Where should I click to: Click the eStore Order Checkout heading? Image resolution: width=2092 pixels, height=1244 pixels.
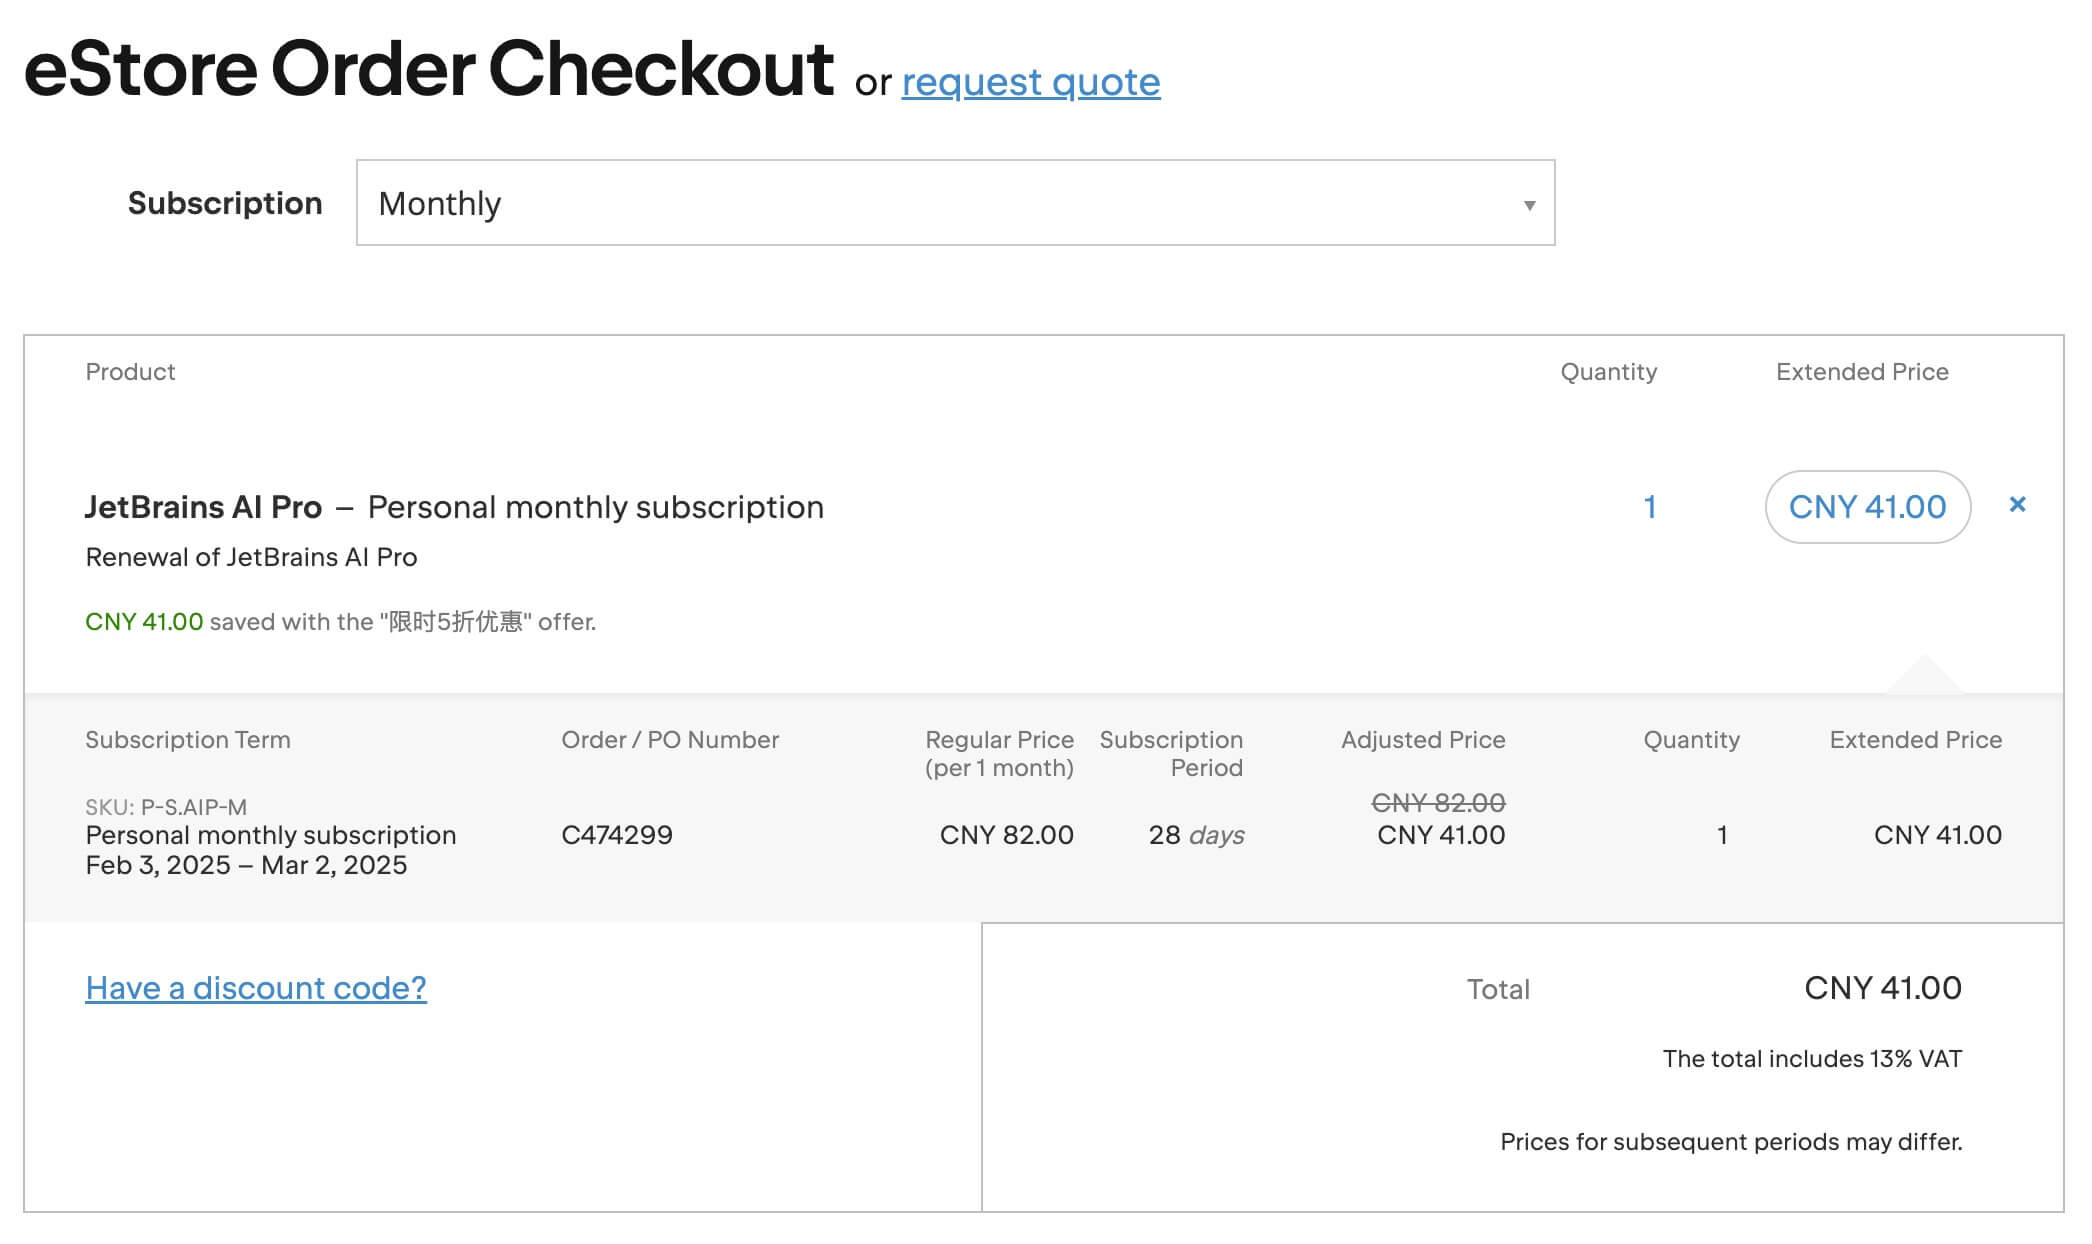pyautogui.click(x=428, y=69)
